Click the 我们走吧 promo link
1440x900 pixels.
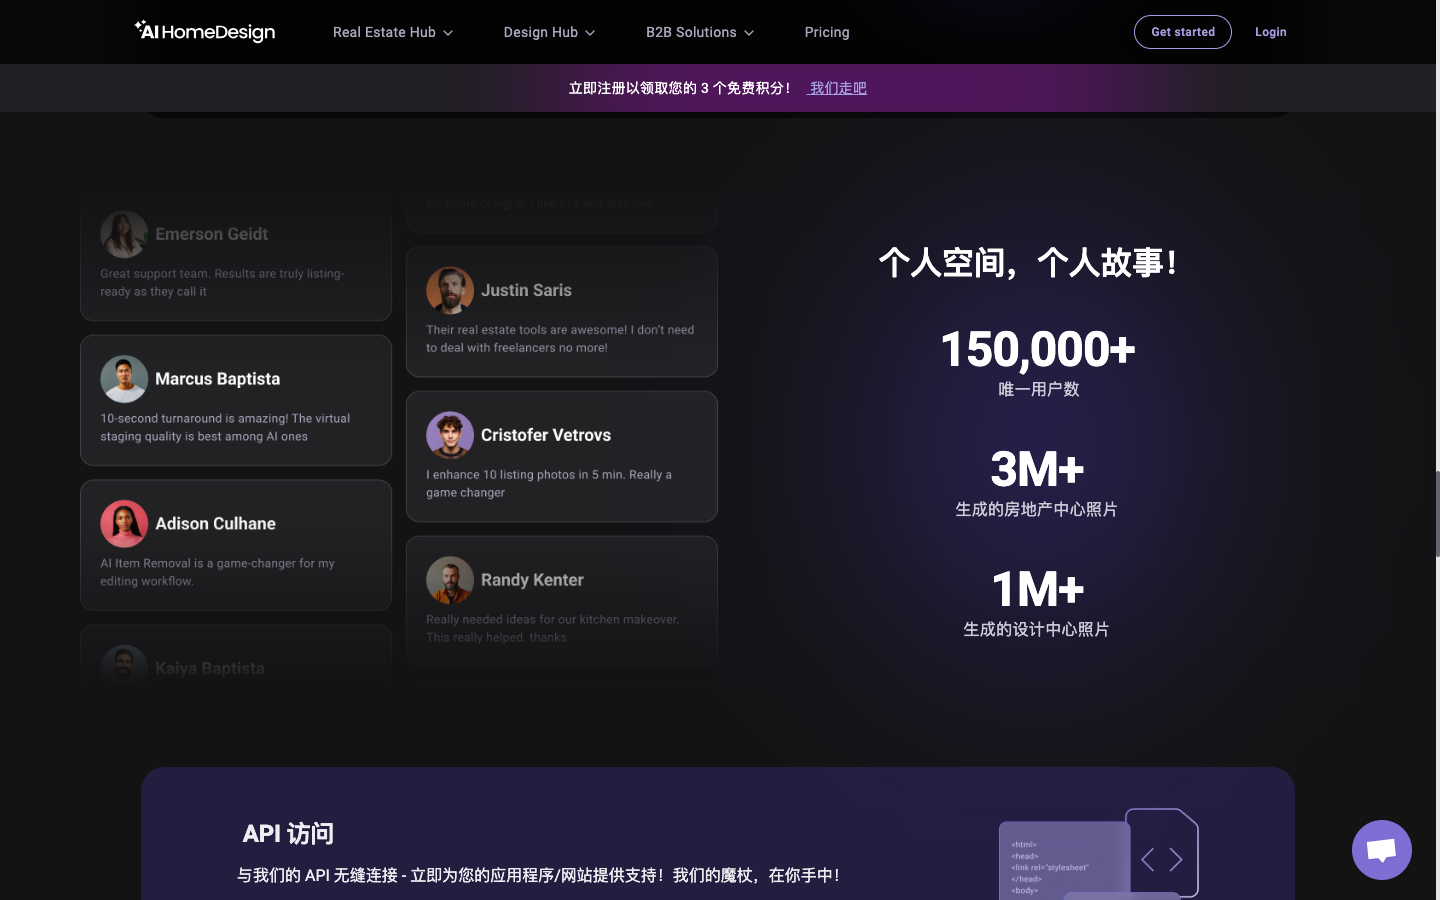(838, 88)
